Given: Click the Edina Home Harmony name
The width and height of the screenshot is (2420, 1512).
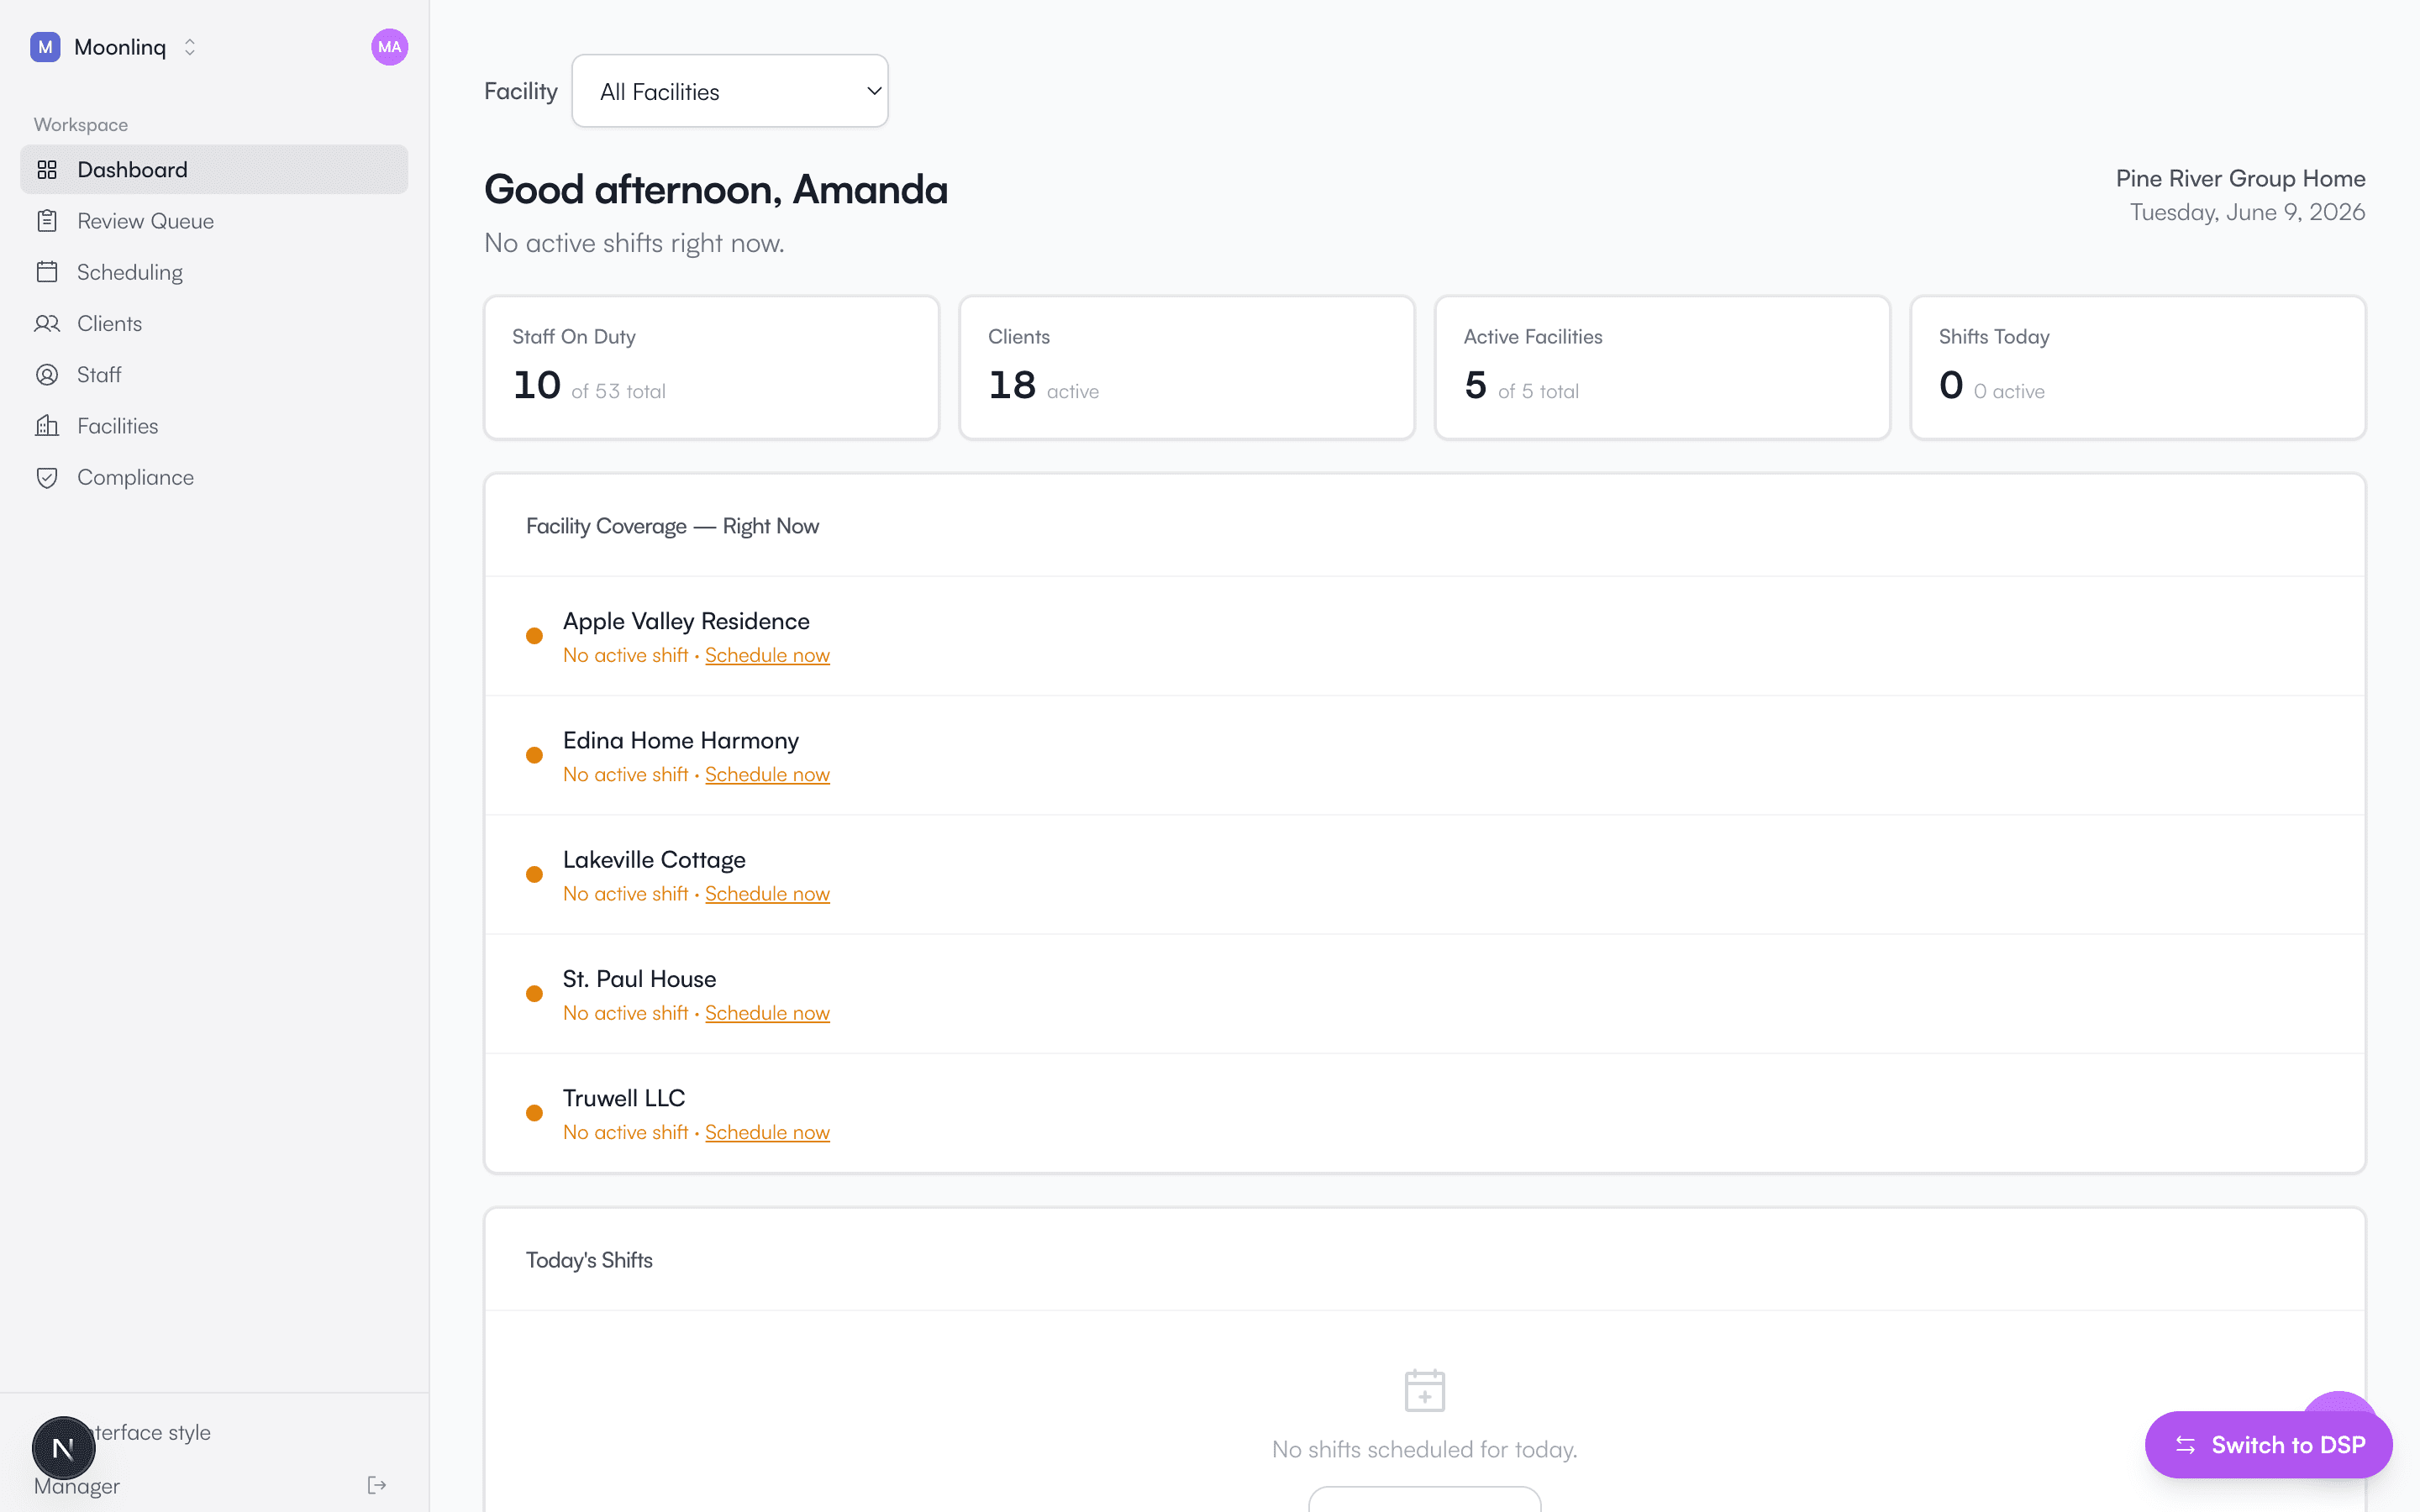Looking at the screenshot, I should tap(681, 740).
